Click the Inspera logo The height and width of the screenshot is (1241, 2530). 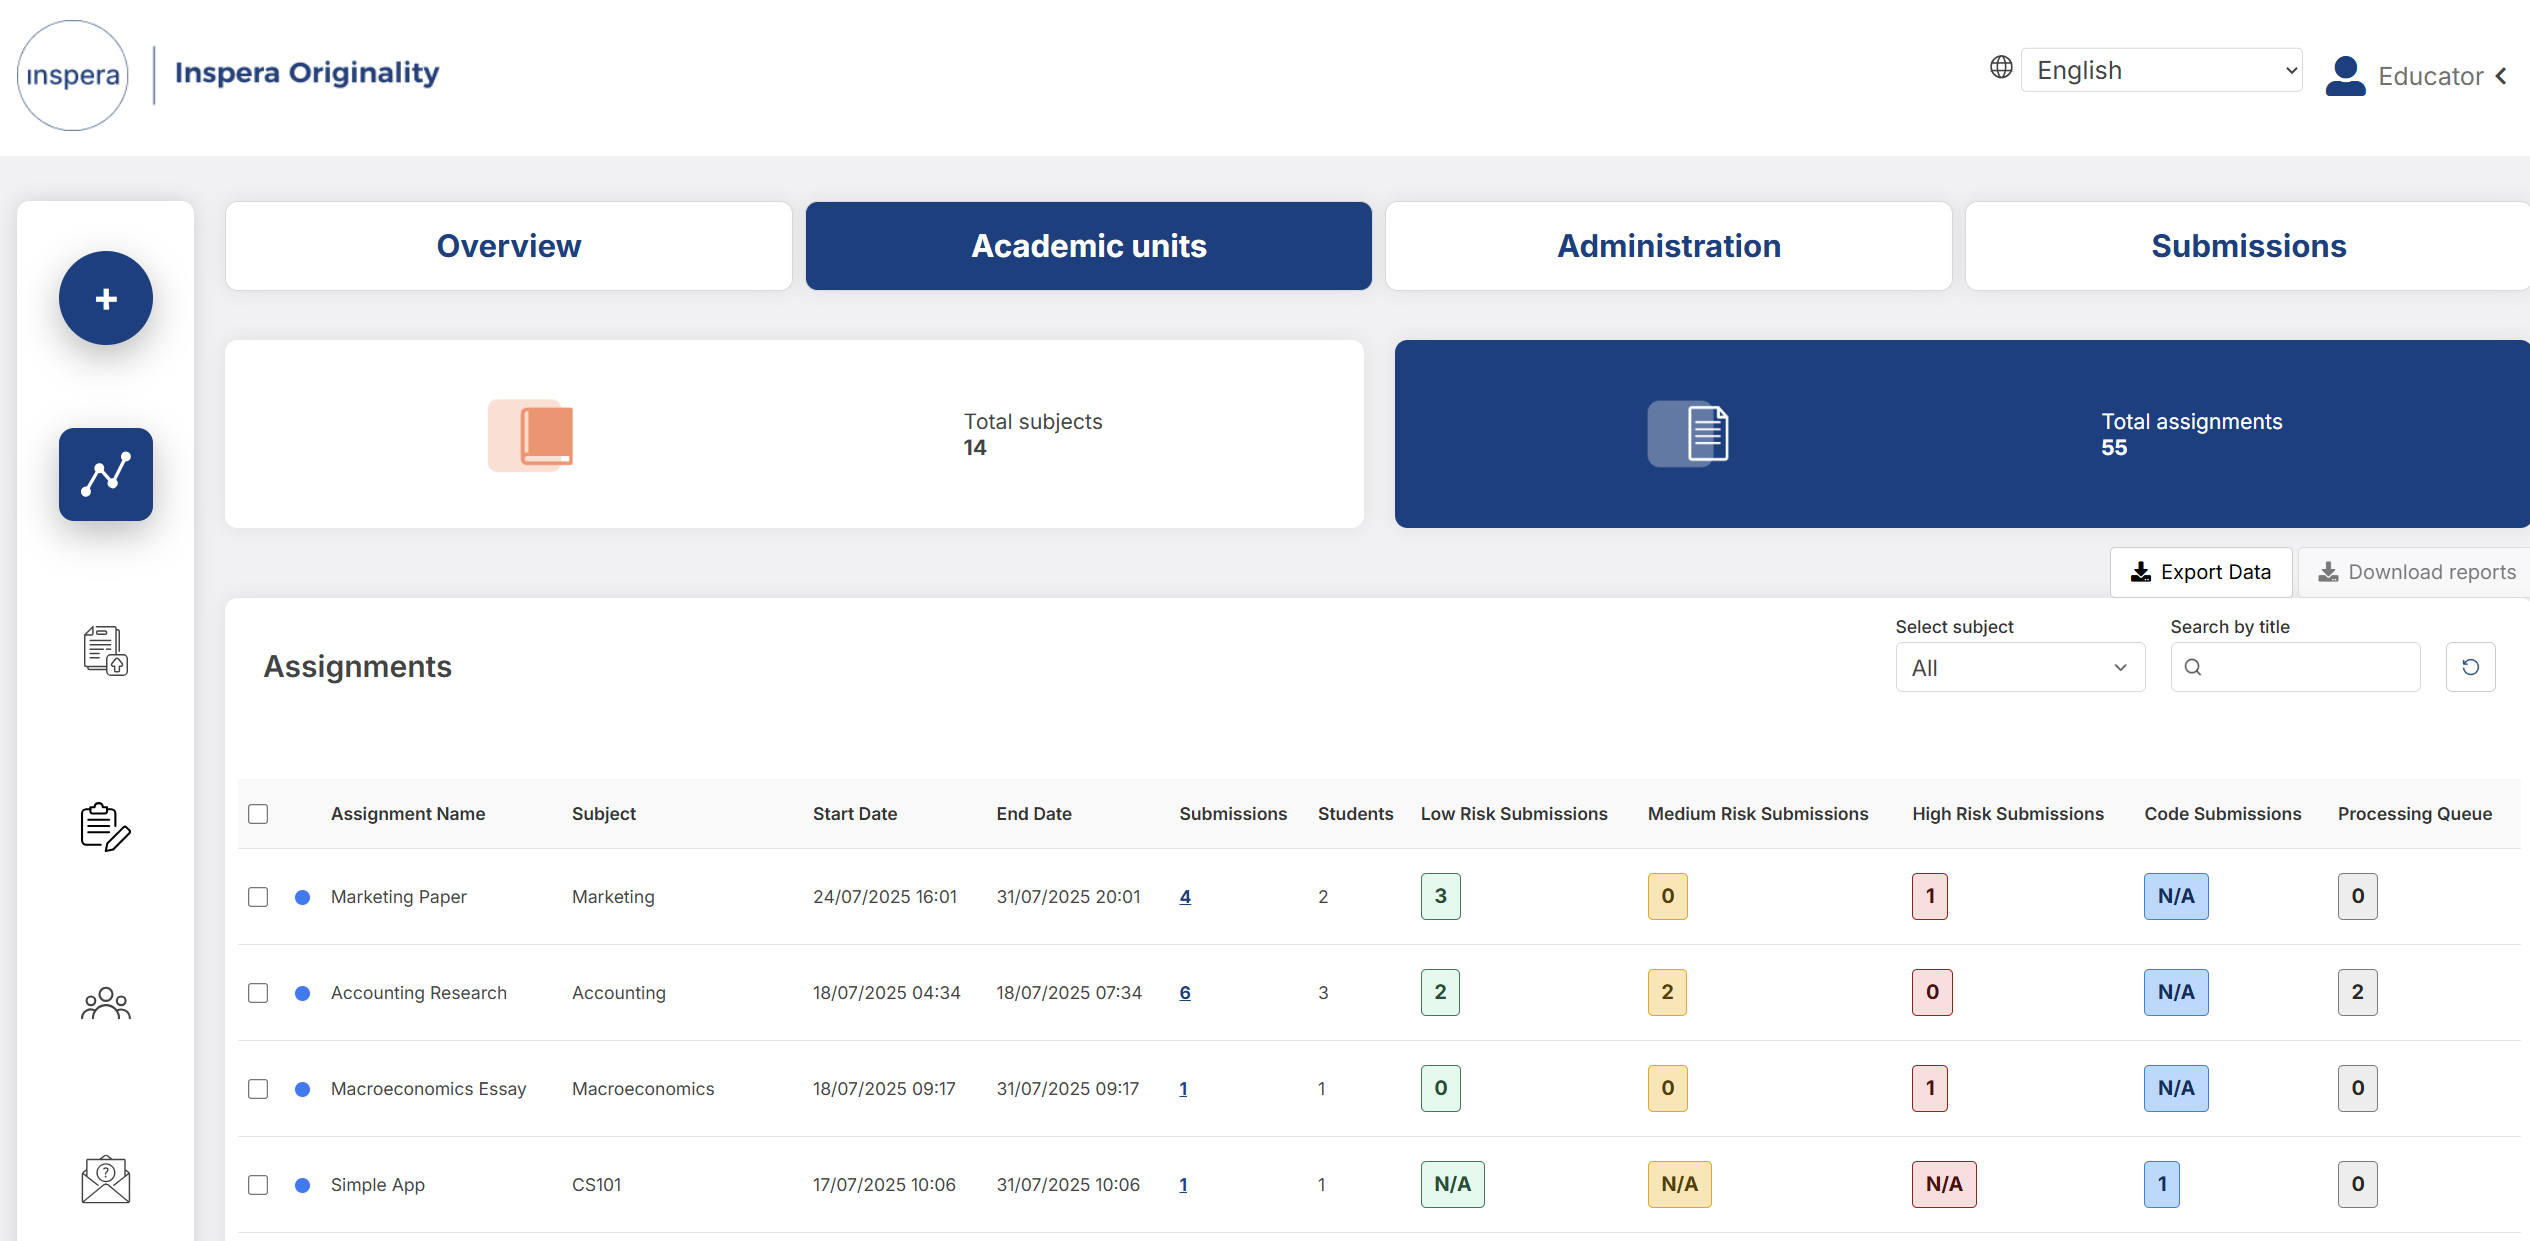tap(73, 76)
